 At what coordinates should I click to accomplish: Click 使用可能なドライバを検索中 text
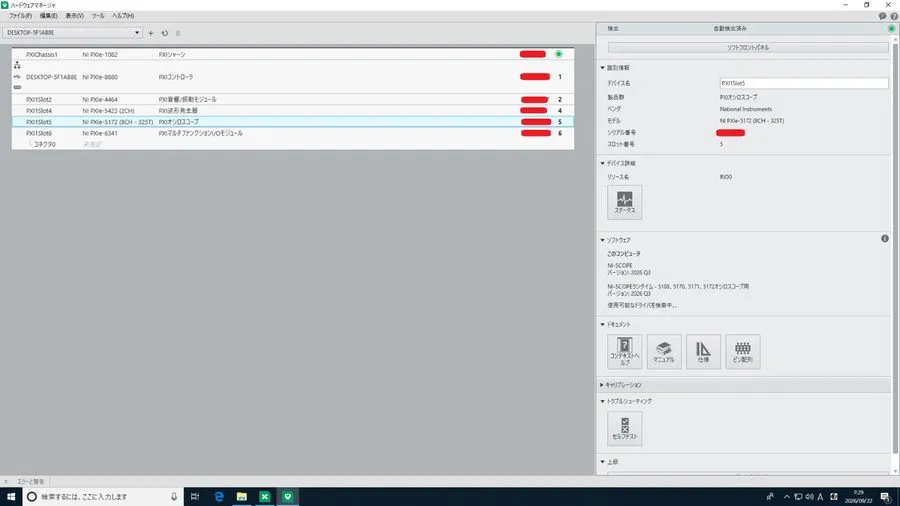click(642, 305)
